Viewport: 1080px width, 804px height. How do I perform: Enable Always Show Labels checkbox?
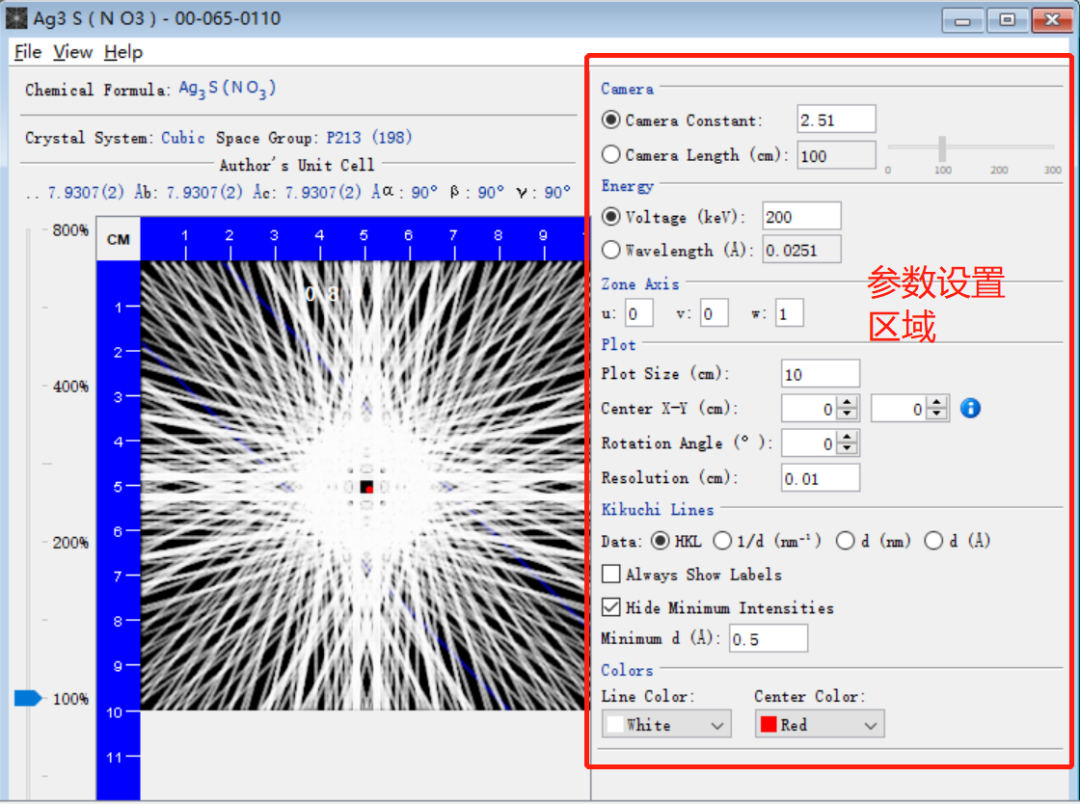611,574
